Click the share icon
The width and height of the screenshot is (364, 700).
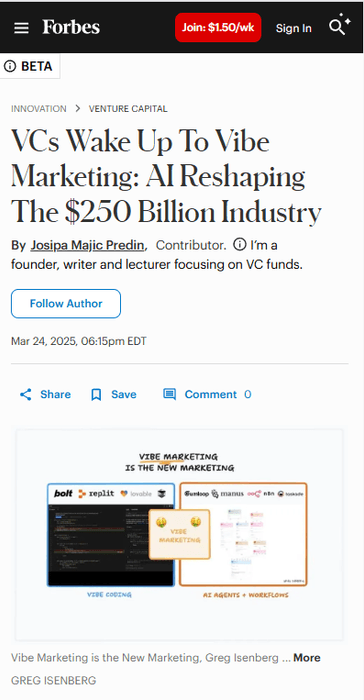(x=26, y=394)
